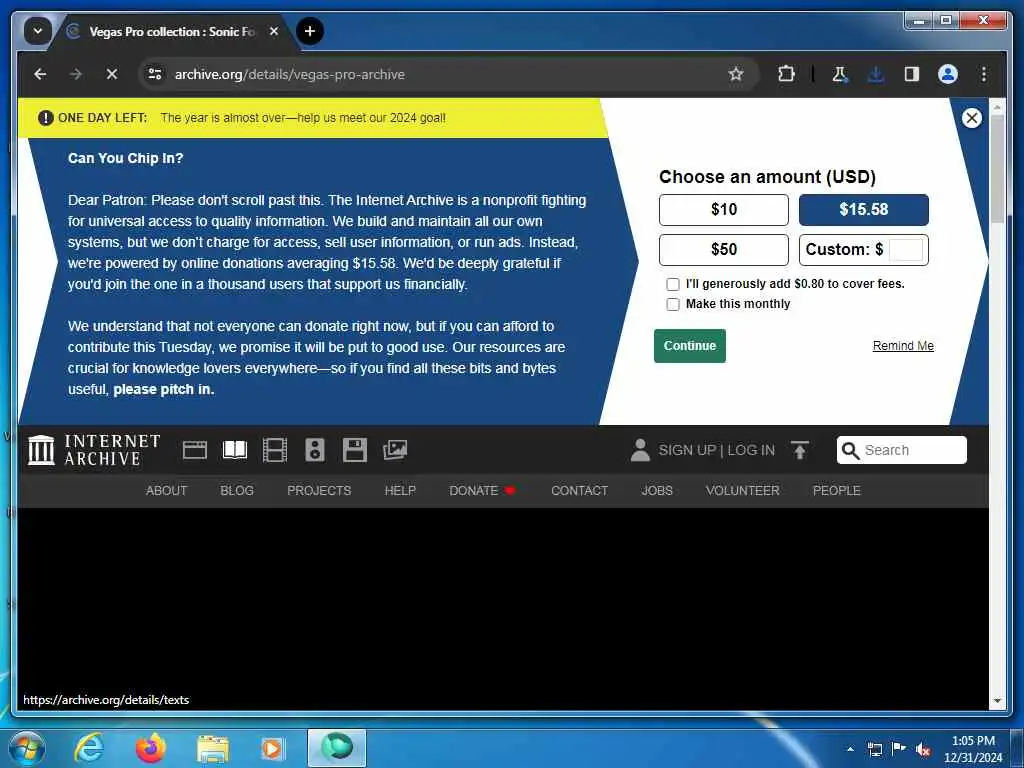Click the forward navigation arrow

[76, 74]
